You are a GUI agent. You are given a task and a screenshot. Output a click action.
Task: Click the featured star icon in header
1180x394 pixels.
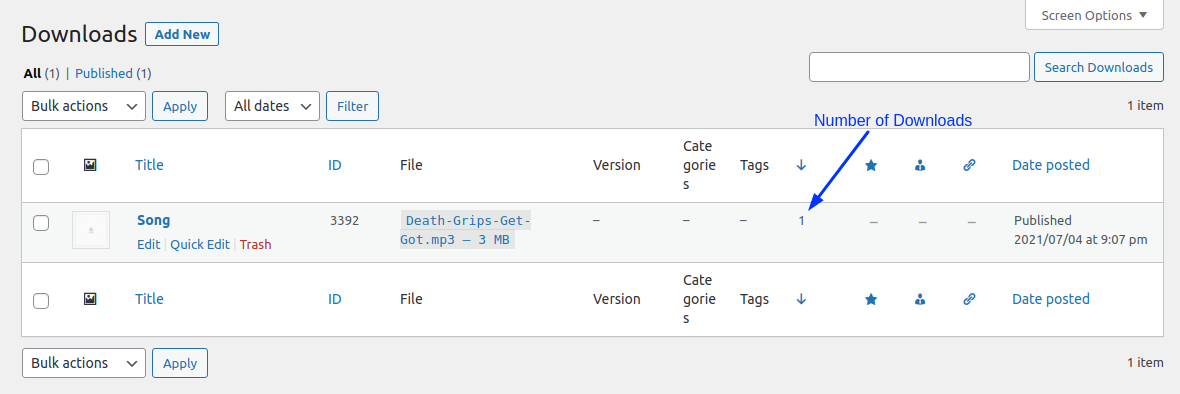click(871, 165)
